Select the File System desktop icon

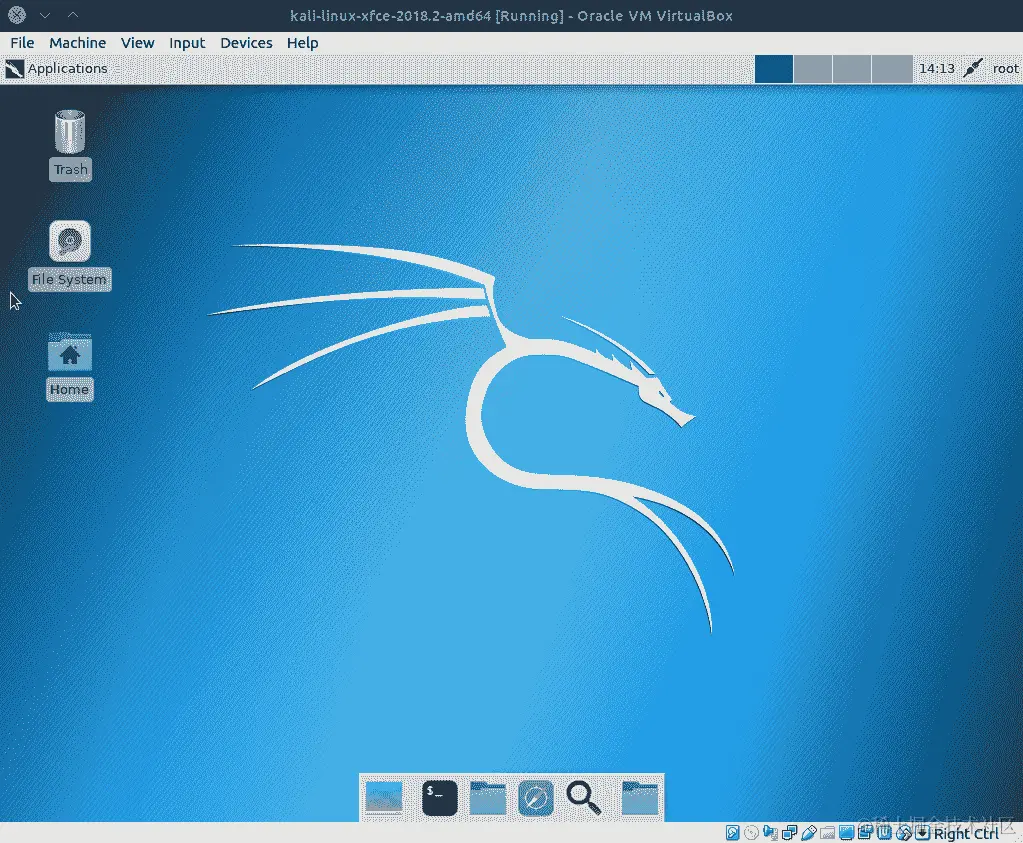pos(70,241)
